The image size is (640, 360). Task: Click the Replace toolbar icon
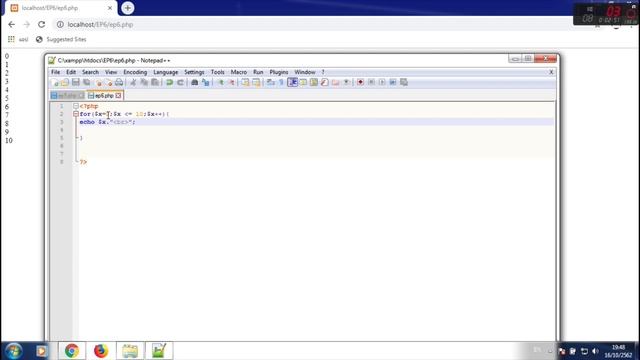205,82
